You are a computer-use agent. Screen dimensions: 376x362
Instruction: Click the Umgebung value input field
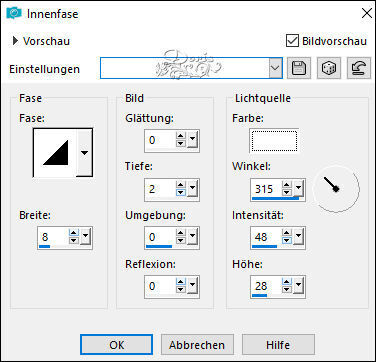pos(160,237)
